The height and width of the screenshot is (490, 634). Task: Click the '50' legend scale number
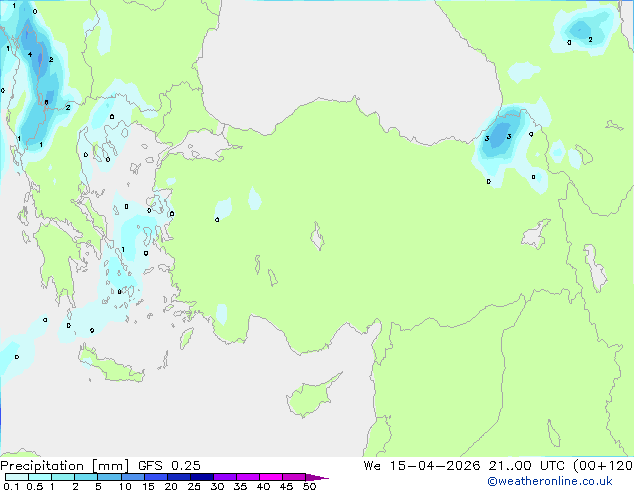[x=310, y=486]
